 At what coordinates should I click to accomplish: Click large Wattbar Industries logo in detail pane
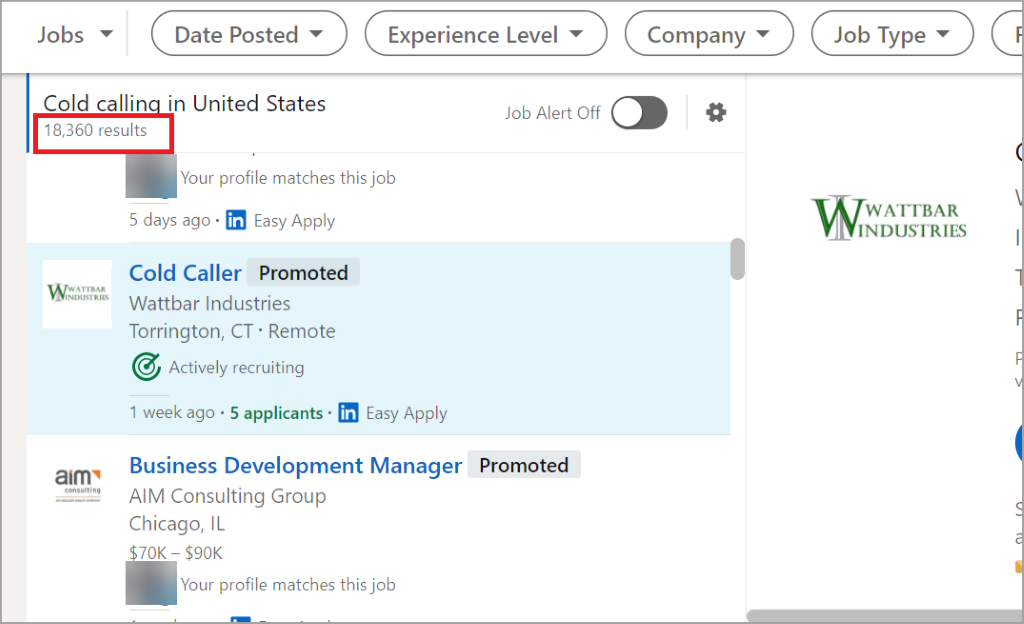[889, 218]
